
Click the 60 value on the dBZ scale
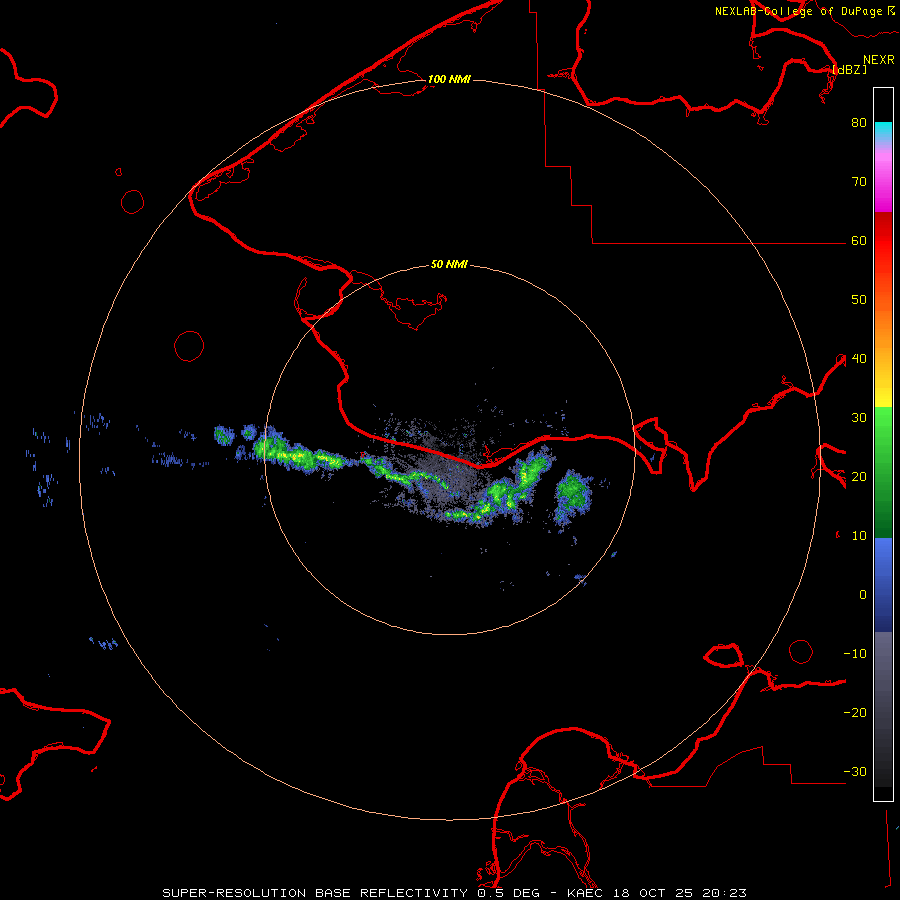point(859,241)
